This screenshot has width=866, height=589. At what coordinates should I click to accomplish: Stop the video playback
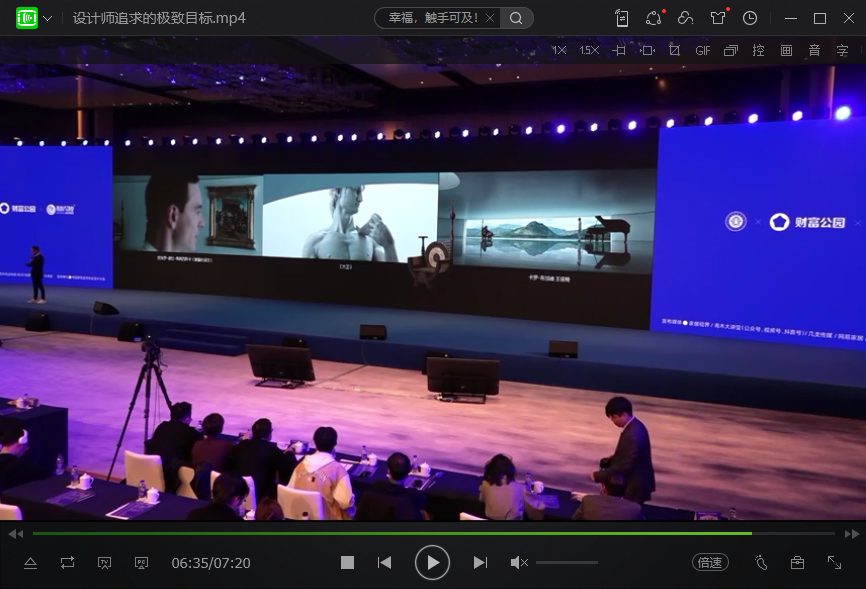(x=347, y=563)
